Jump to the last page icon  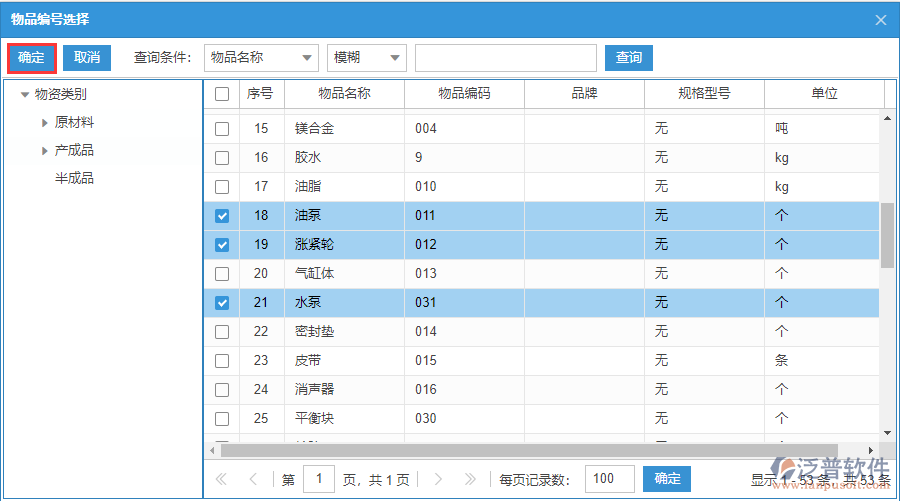click(470, 480)
